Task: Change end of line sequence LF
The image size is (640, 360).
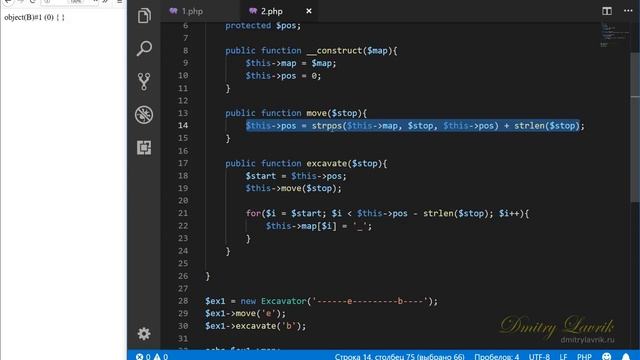Action: tap(563, 356)
